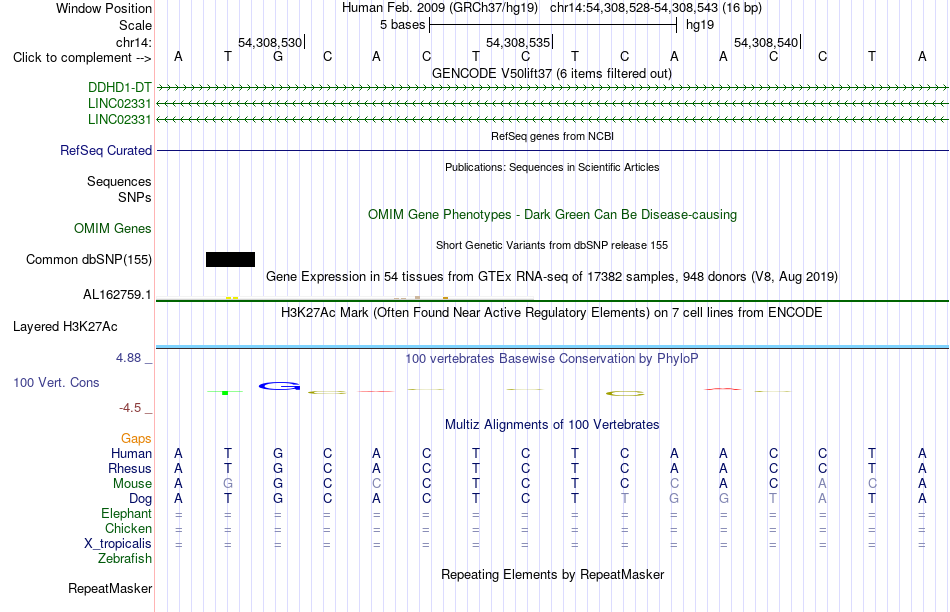Click the Sequences track label
This screenshot has width=950, height=612.
point(119,181)
